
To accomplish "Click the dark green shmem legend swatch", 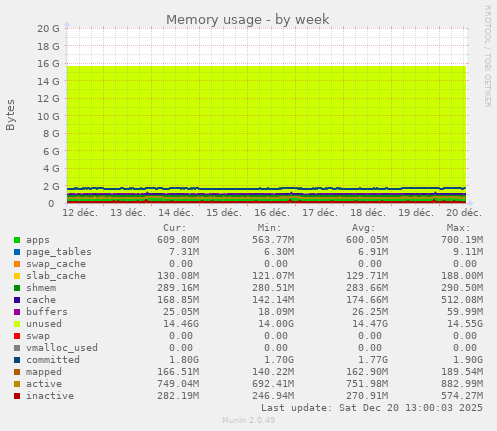I will [x=17, y=288].
